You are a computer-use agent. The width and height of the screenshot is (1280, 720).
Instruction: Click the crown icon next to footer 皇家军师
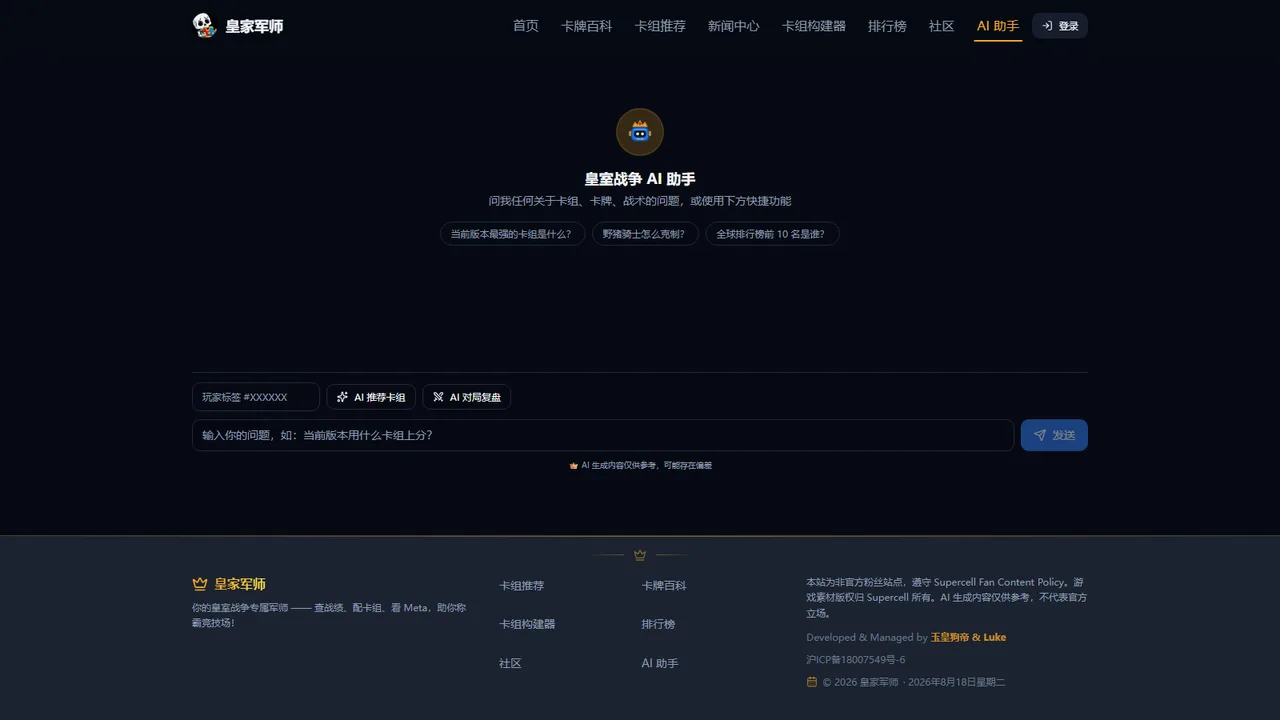[x=200, y=584]
